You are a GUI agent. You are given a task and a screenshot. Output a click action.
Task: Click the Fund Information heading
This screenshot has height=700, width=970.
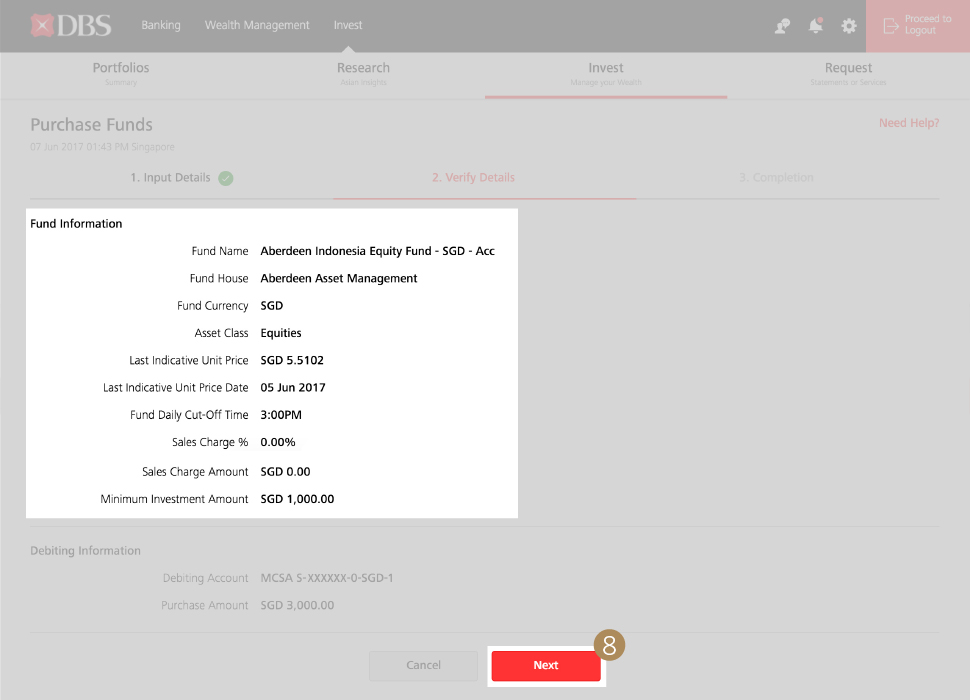[76, 224]
